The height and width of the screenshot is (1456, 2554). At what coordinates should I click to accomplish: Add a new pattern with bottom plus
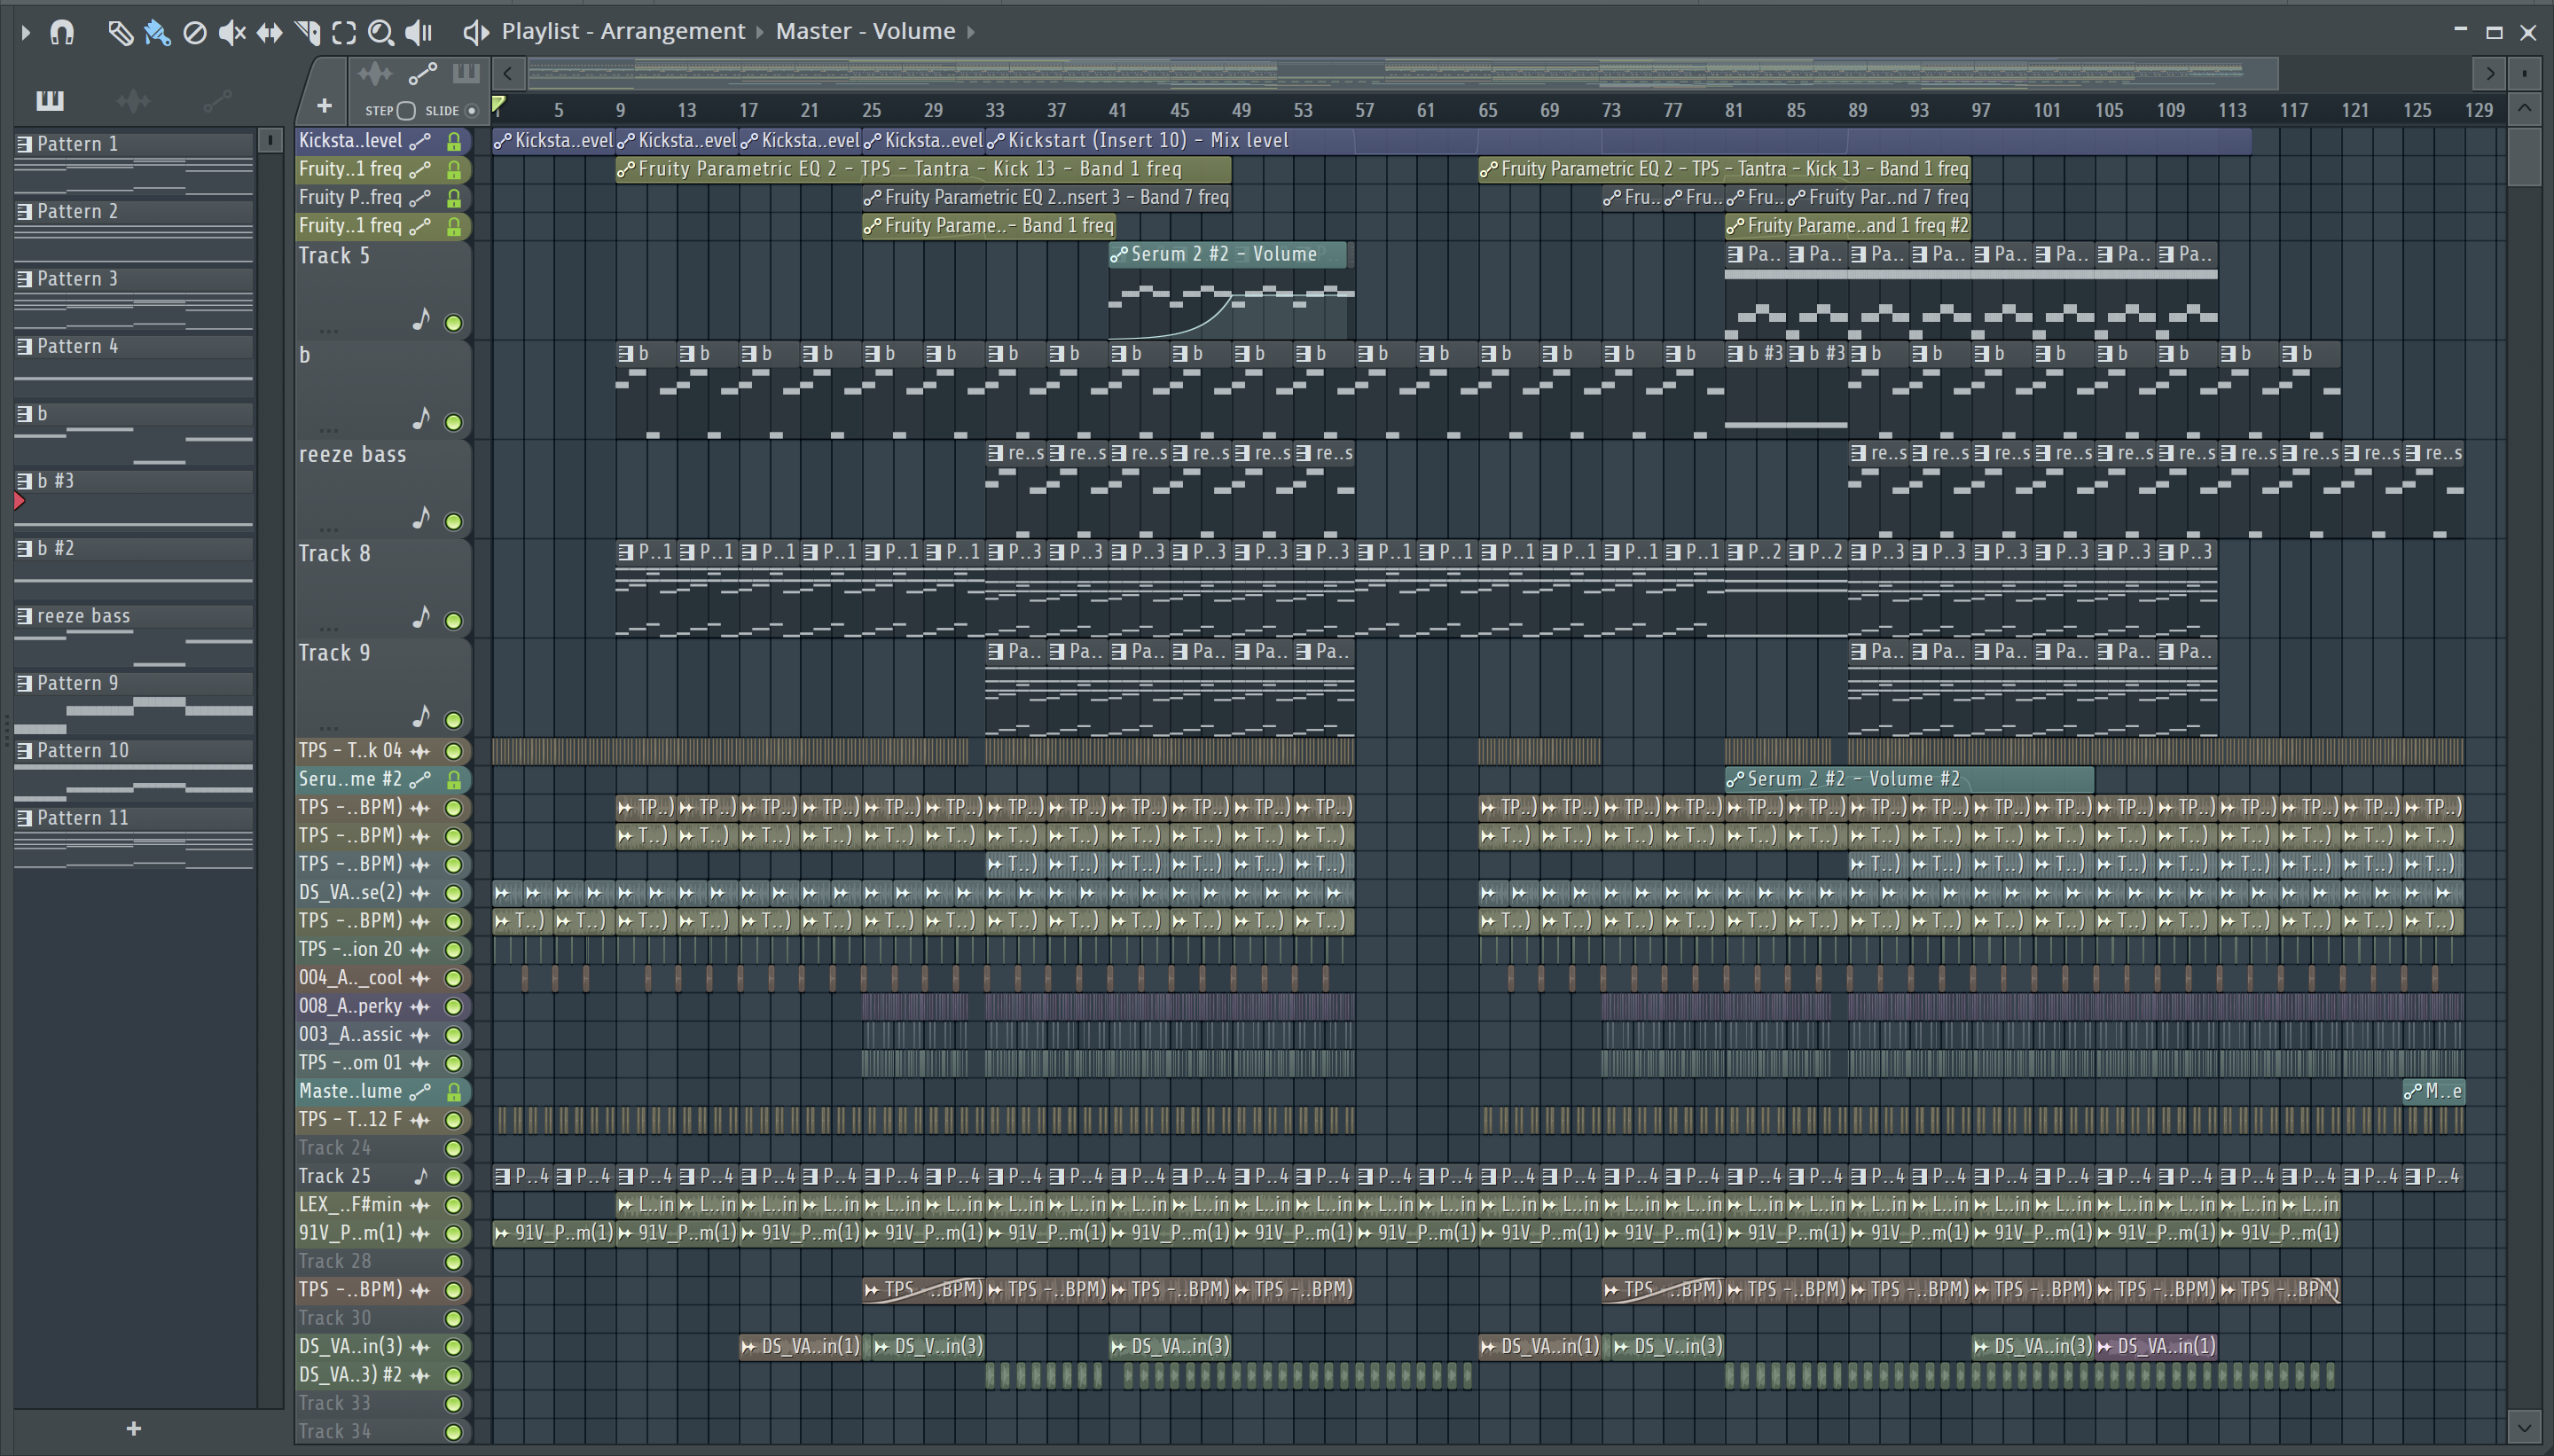(x=134, y=1429)
